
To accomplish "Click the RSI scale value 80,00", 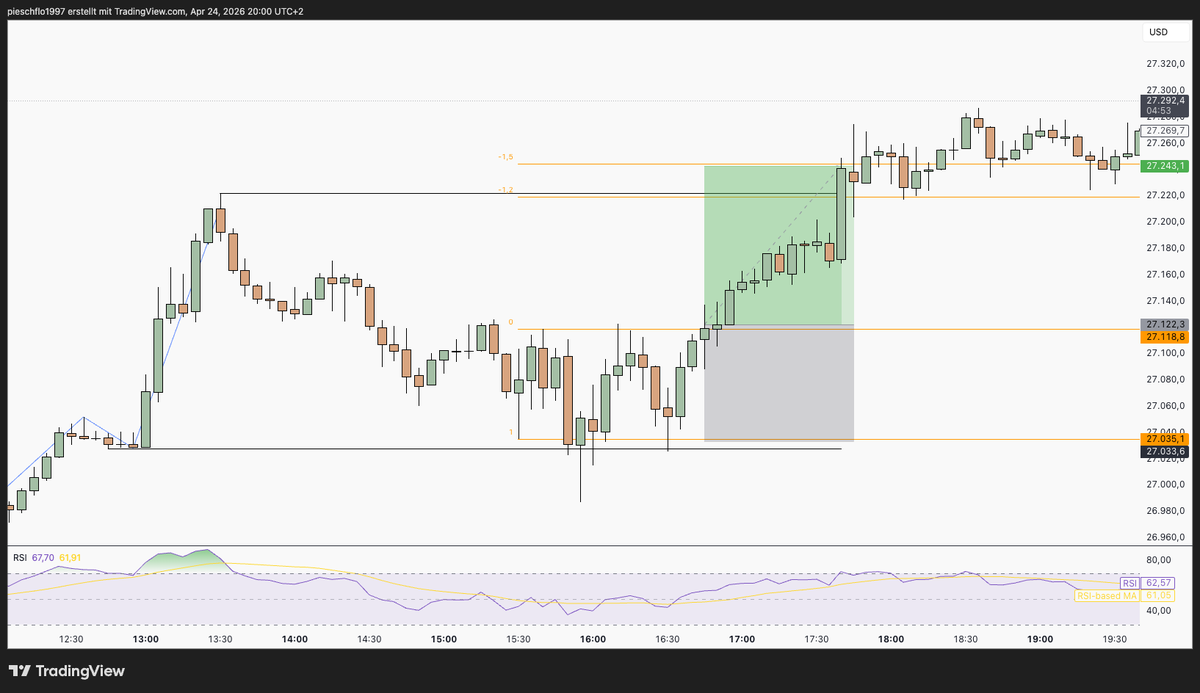I will (x=1159, y=560).
